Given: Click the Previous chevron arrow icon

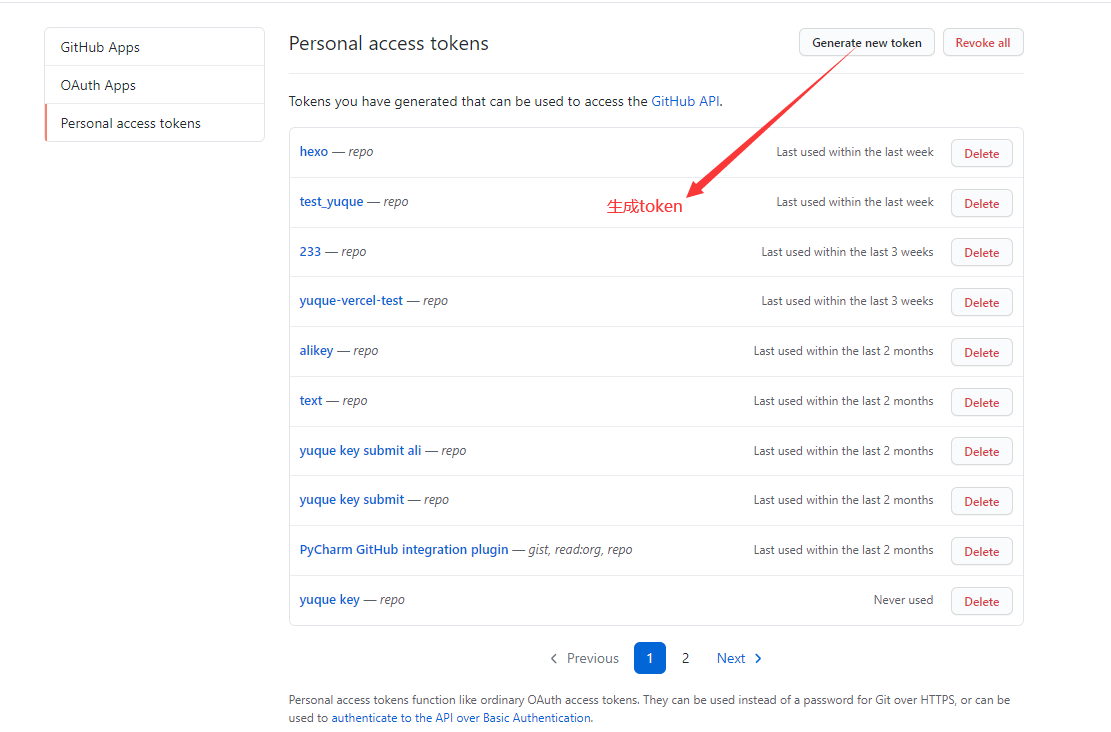Looking at the screenshot, I should click(x=554, y=658).
